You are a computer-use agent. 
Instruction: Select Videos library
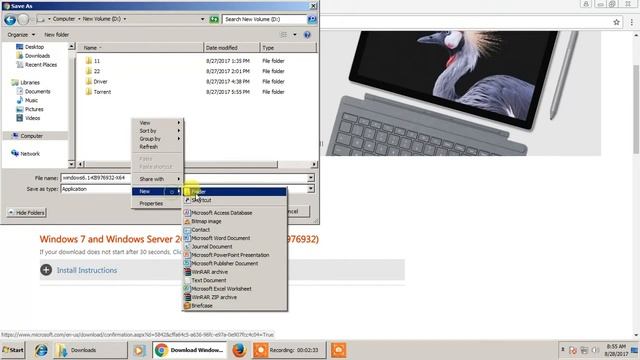click(28, 118)
